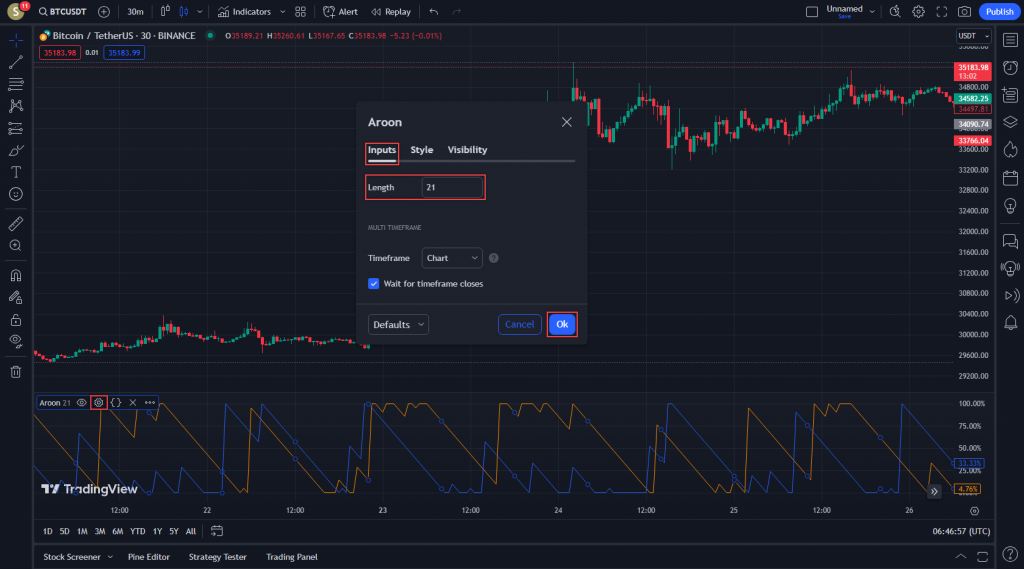Select the Text annotation tool
The image size is (1024, 569).
[x=16, y=172]
